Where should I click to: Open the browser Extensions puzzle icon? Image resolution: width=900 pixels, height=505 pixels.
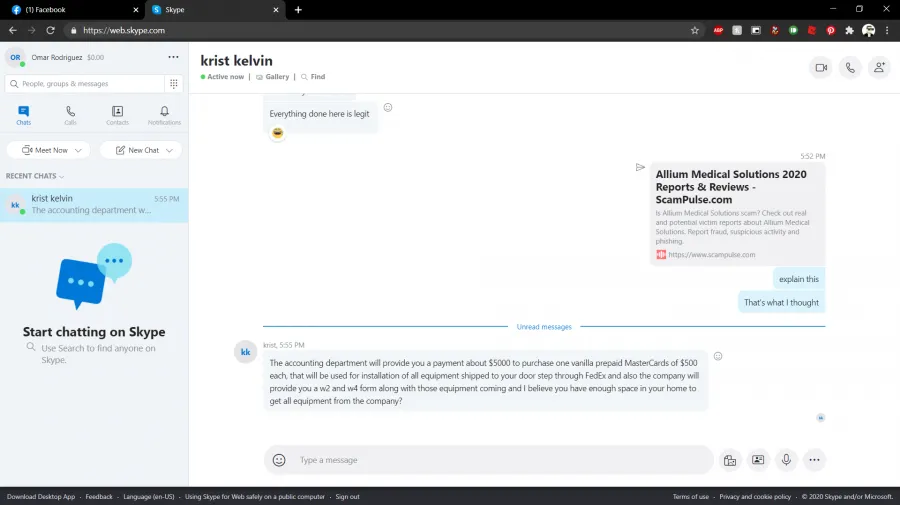(849, 30)
